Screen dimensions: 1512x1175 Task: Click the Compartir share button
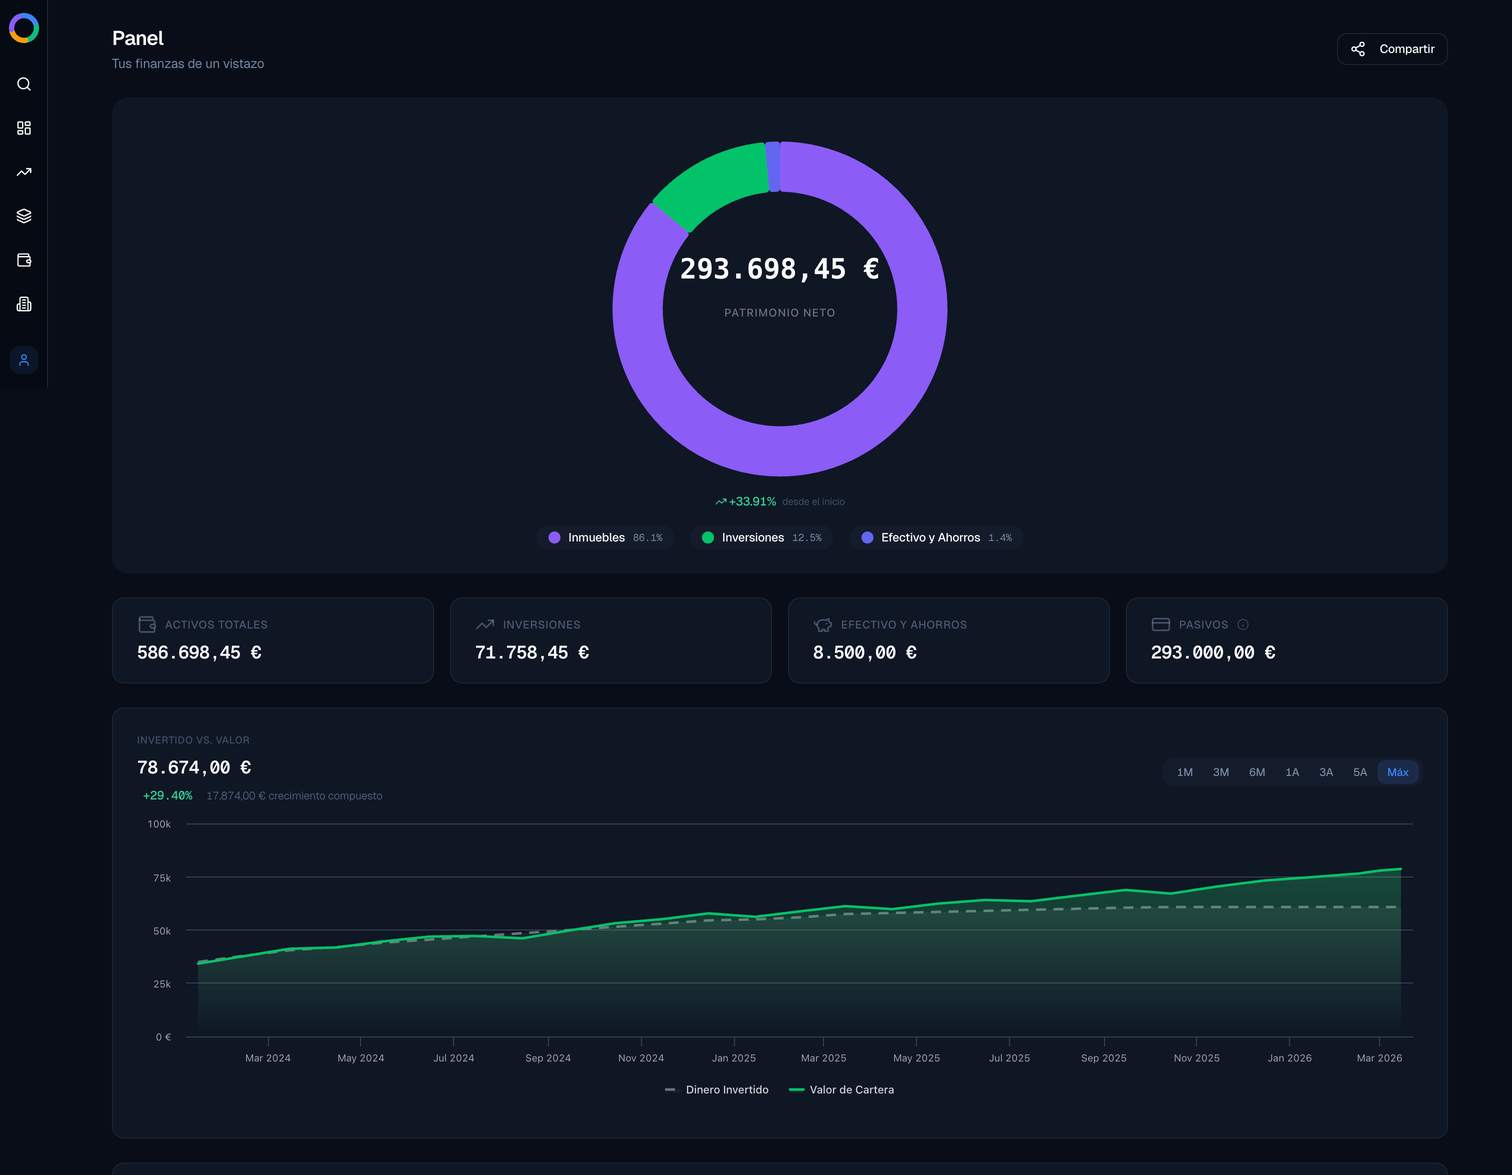[x=1392, y=49]
